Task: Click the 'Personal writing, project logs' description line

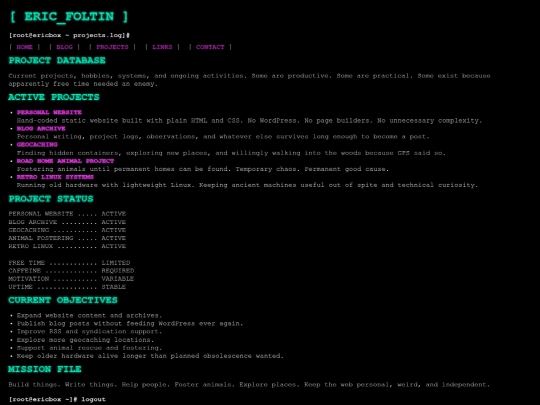Action: click(223, 137)
